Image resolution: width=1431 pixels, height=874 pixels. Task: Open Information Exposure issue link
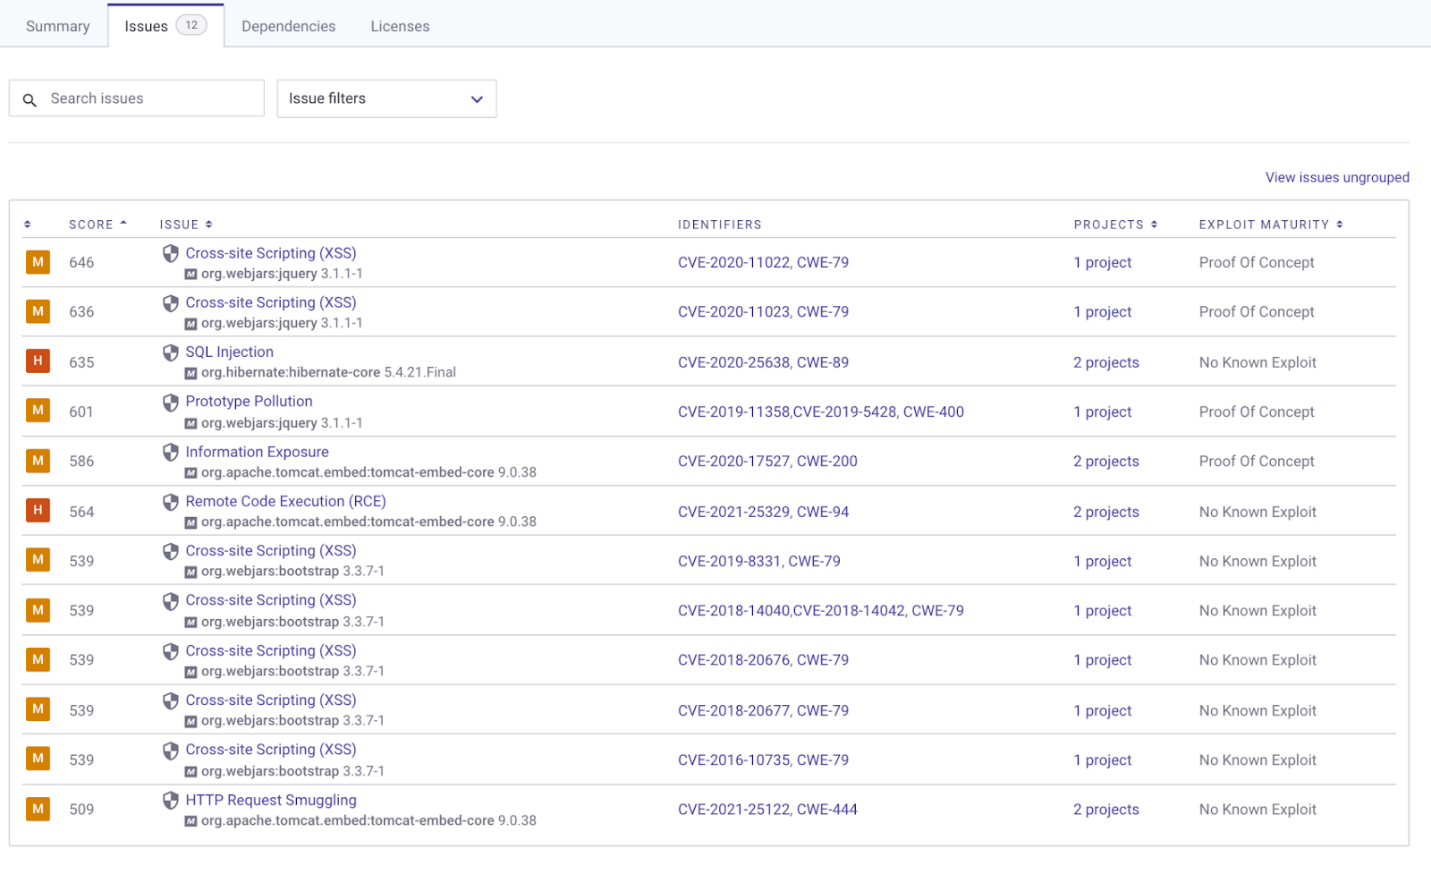click(x=257, y=452)
